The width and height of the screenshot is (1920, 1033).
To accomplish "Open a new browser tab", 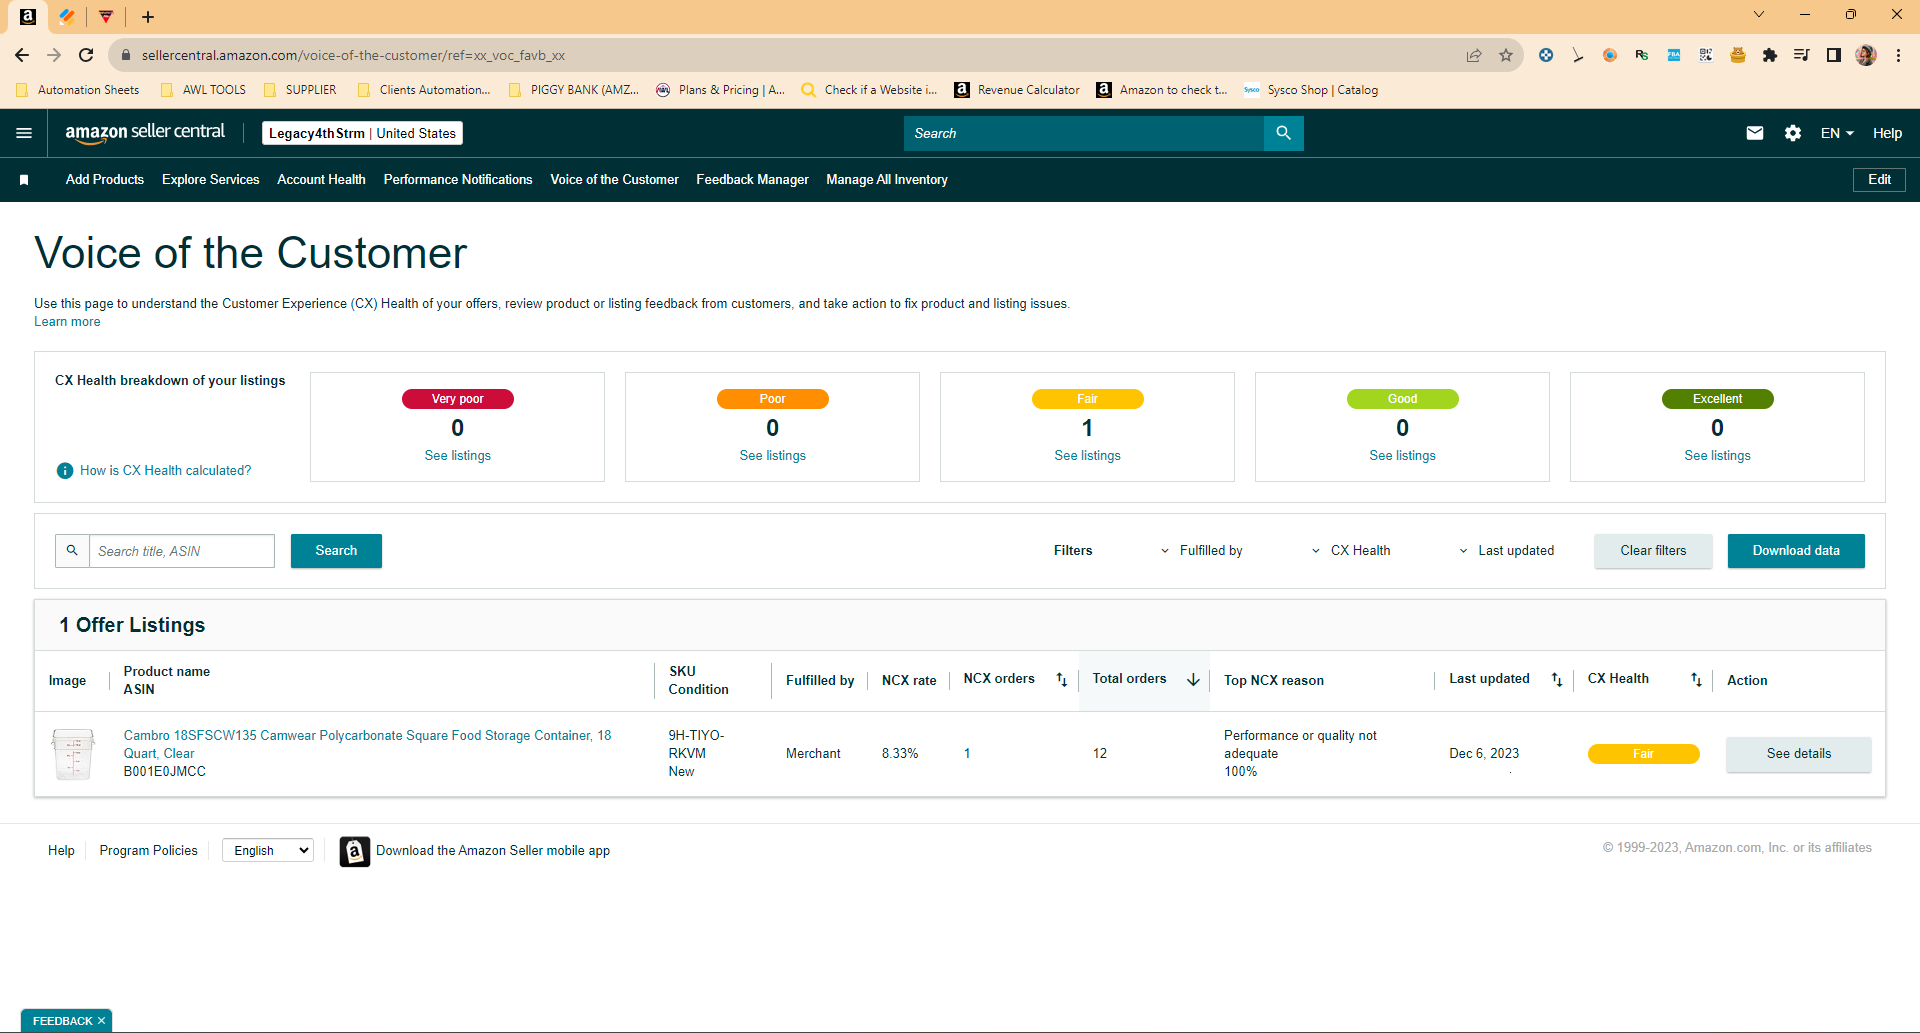I will click(148, 17).
